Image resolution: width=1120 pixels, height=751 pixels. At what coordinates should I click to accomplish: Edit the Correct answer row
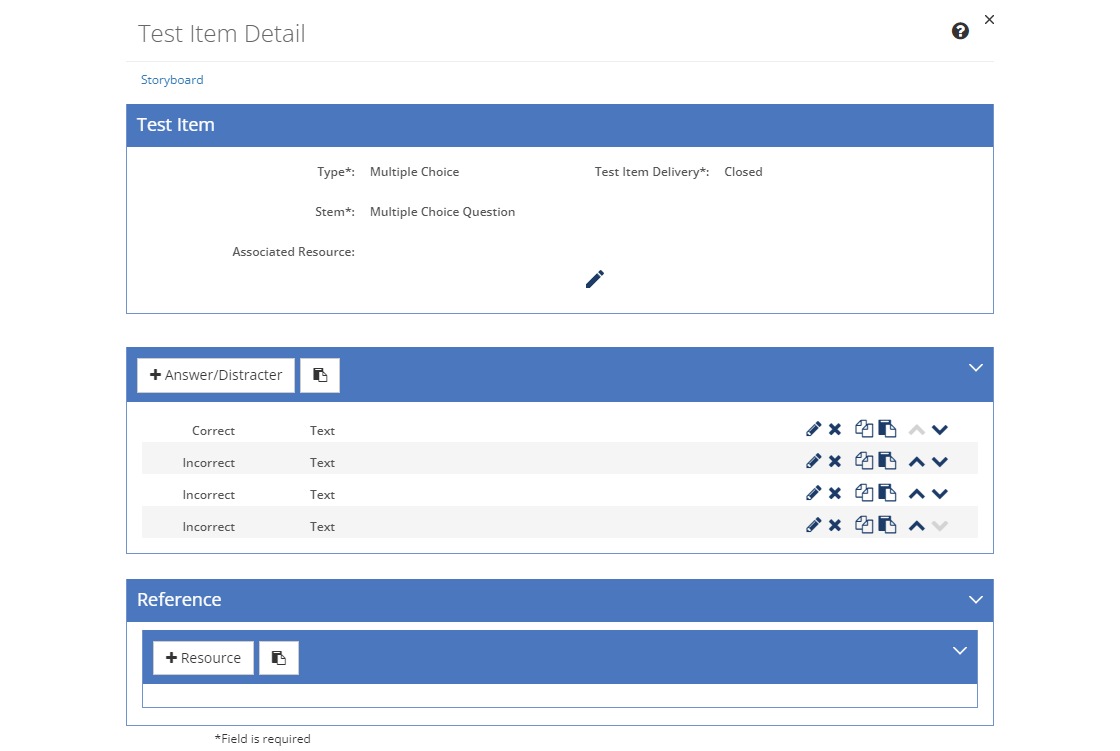pyautogui.click(x=813, y=429)
